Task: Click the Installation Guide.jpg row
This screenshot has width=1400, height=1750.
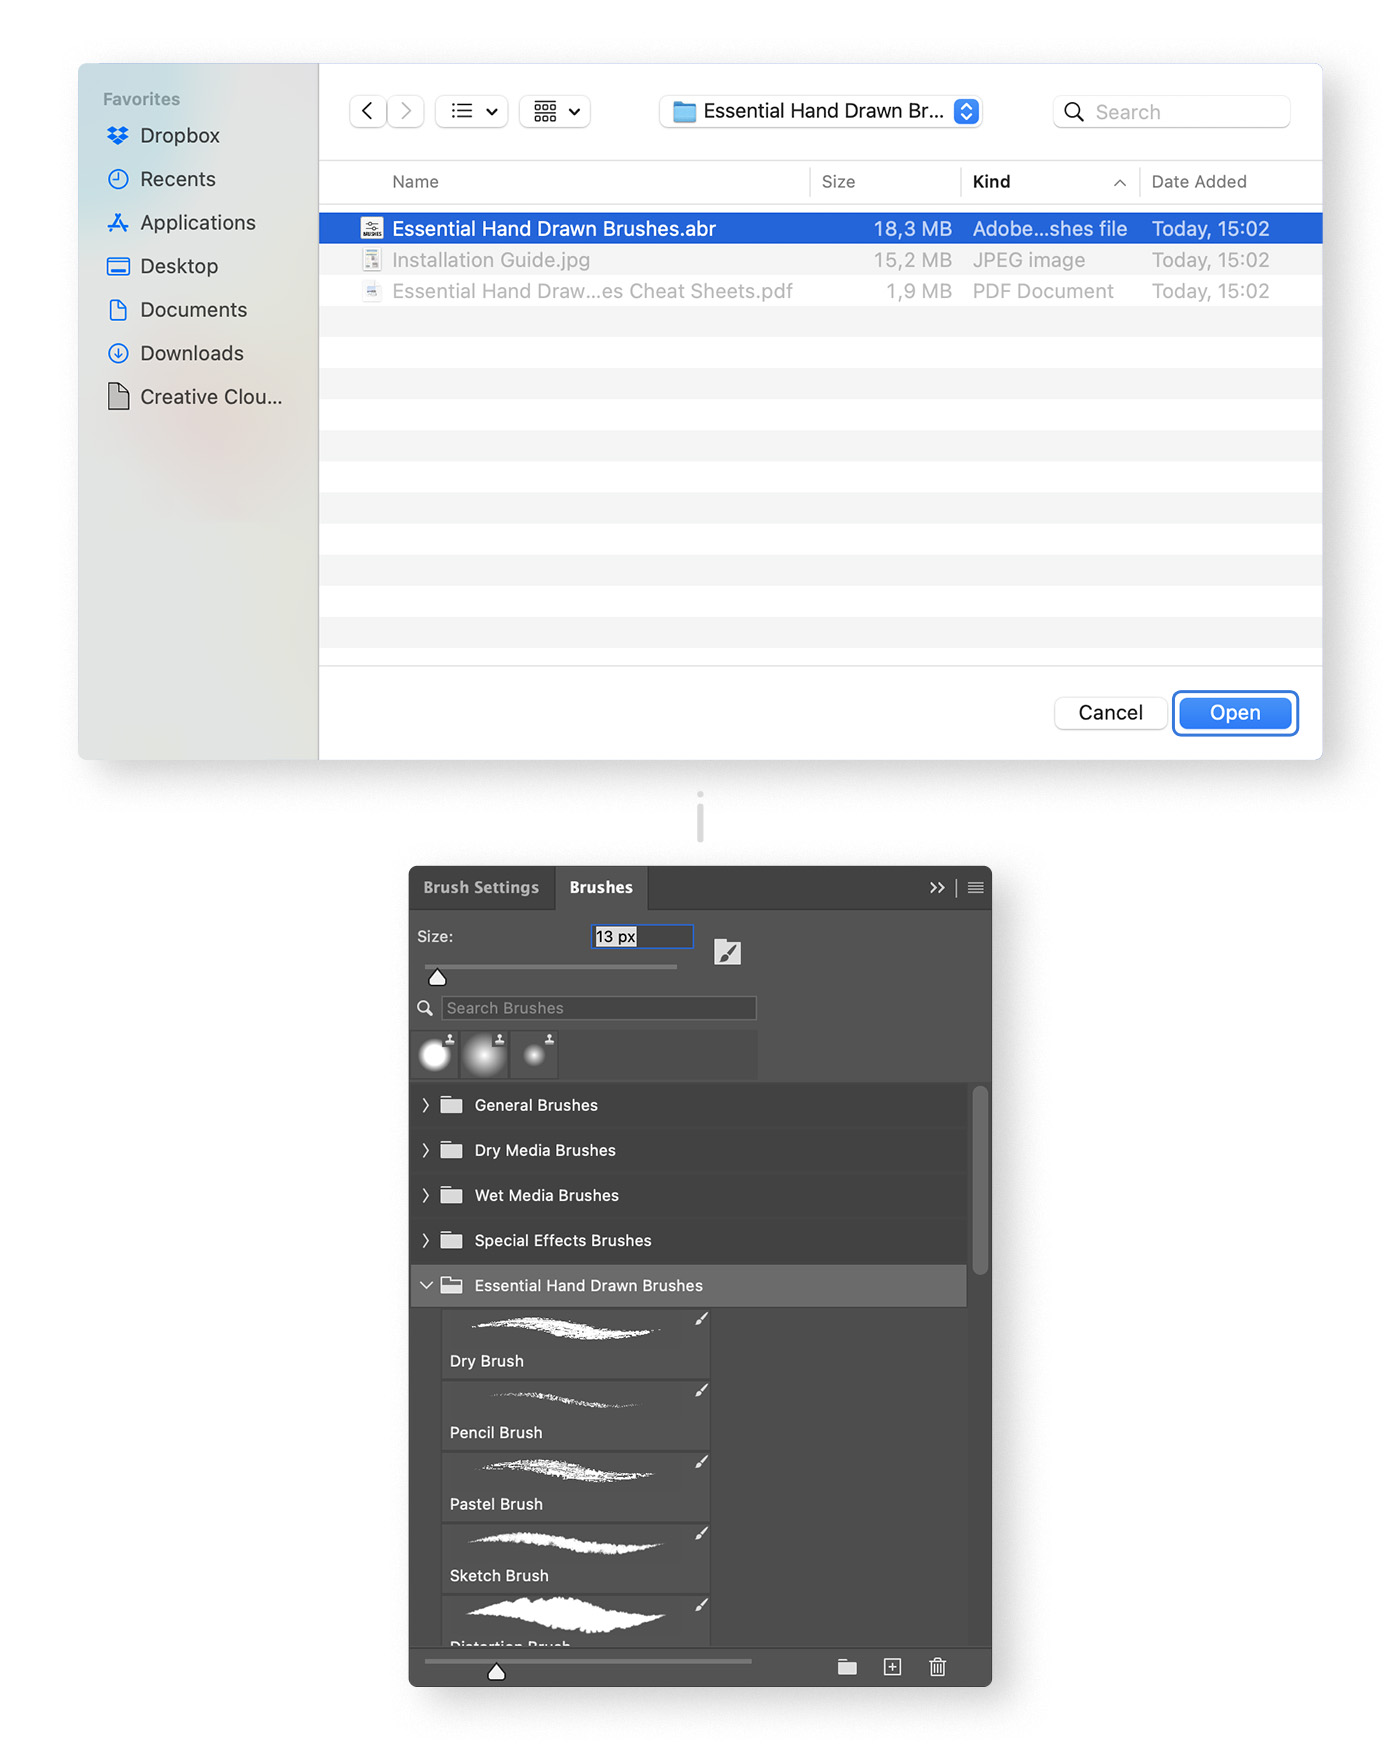Action: tap(820, 260)
